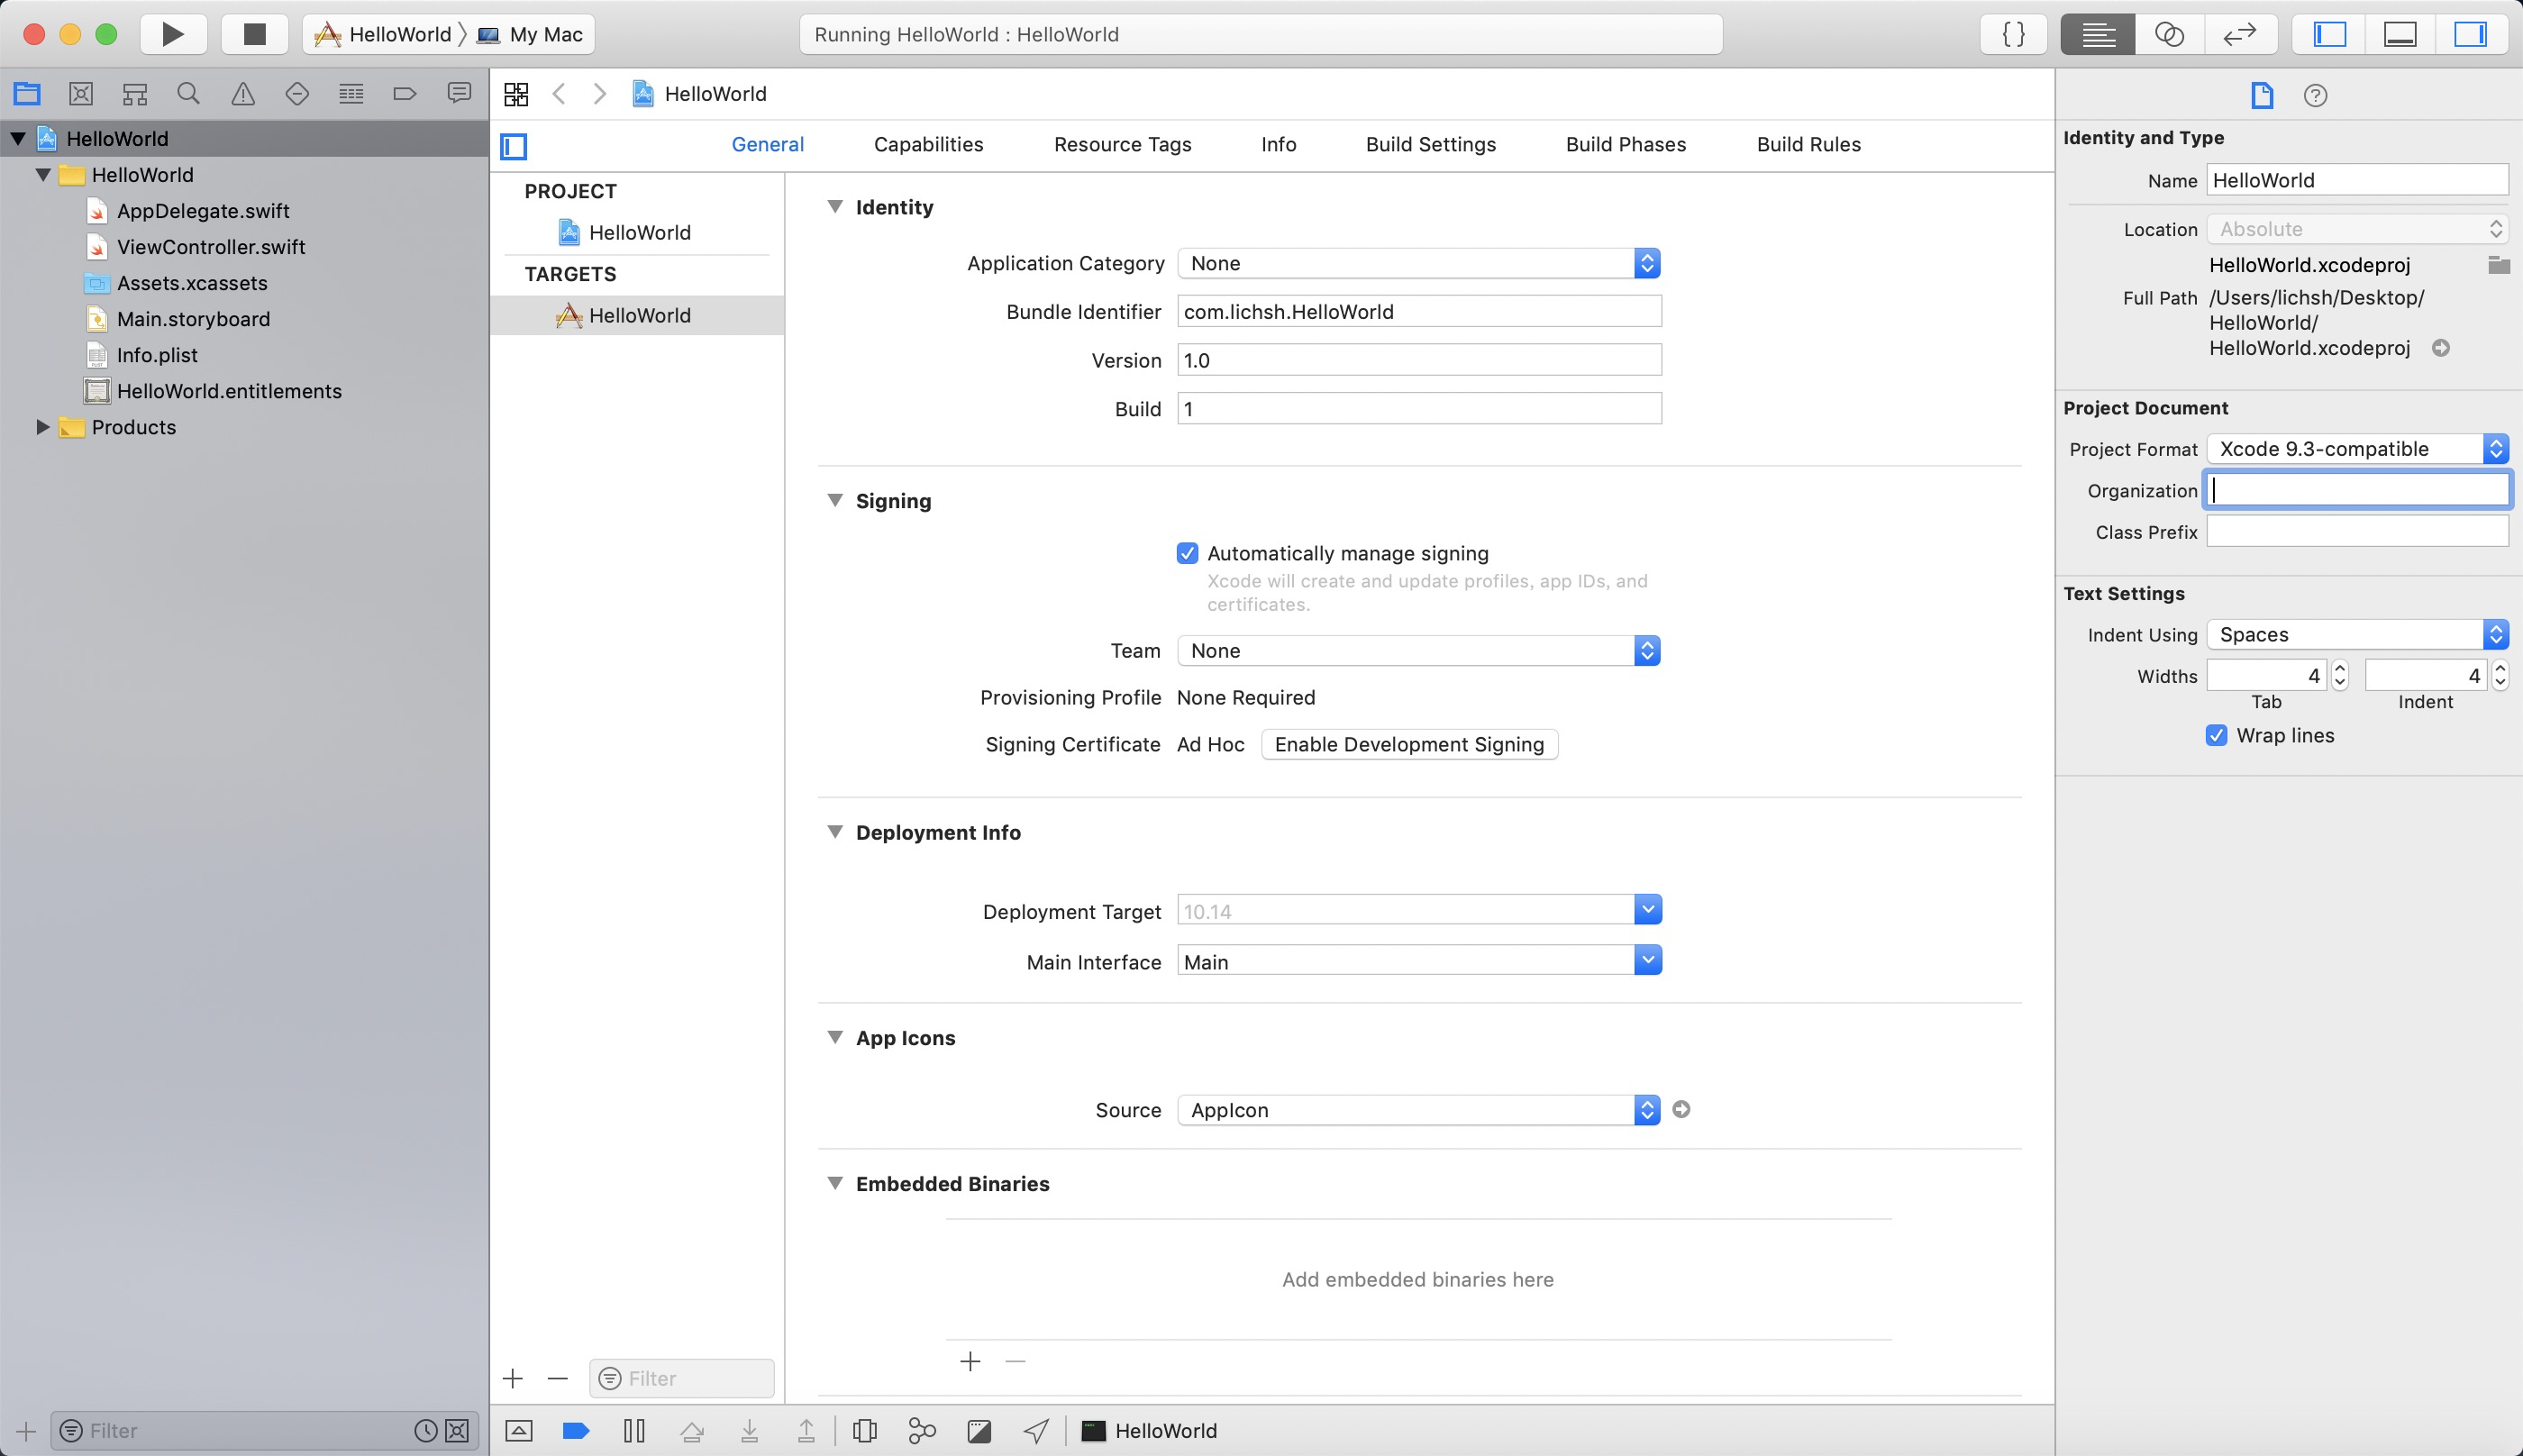The width and height of the screenshot is (2523, 1456).
Task: Open the Source Control navigator
Action: [x=81, y=94]
